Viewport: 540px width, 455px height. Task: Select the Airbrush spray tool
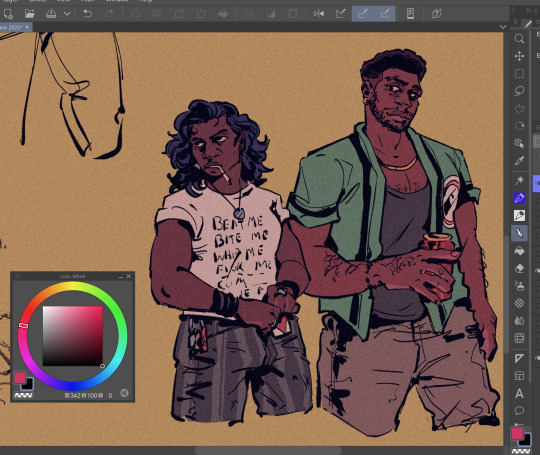(x=519, y=286)
